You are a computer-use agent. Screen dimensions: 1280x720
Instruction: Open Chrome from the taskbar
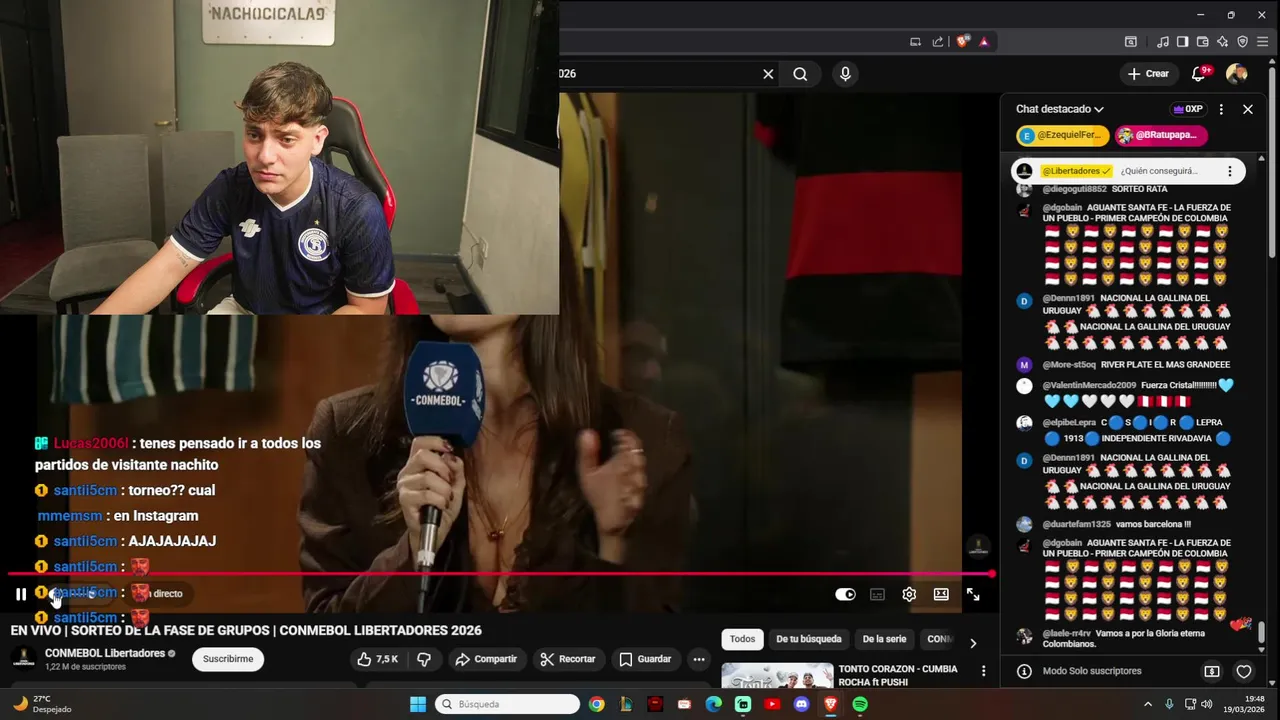597,704
